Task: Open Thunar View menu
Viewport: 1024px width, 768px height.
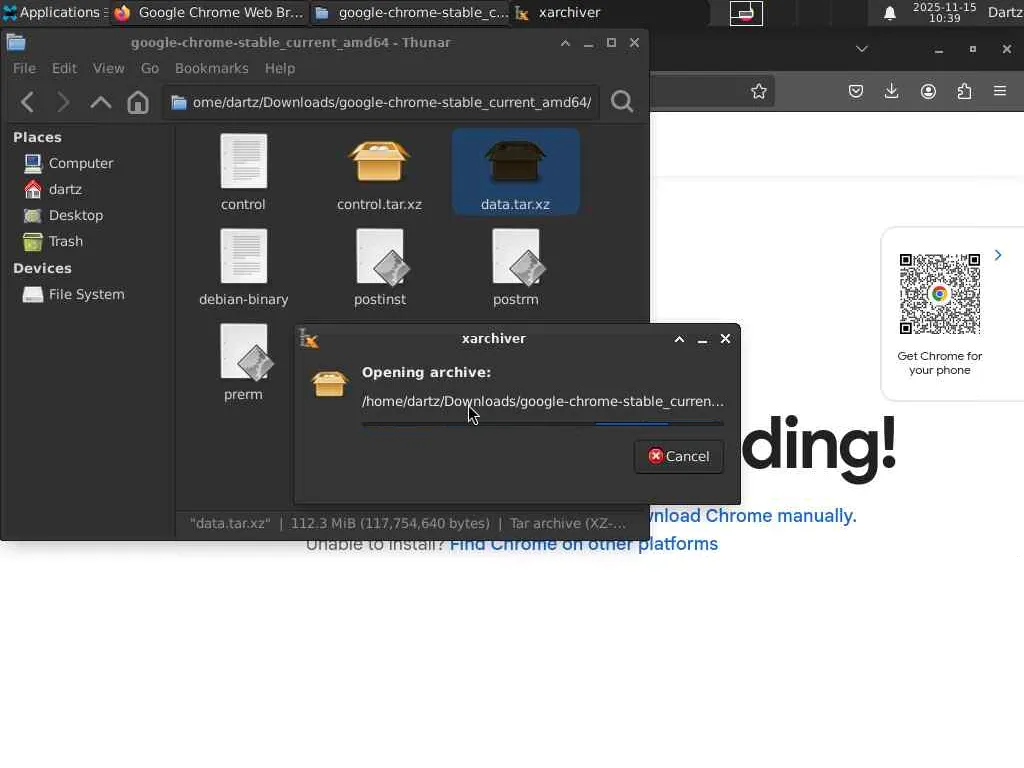Action: [108, 69]
